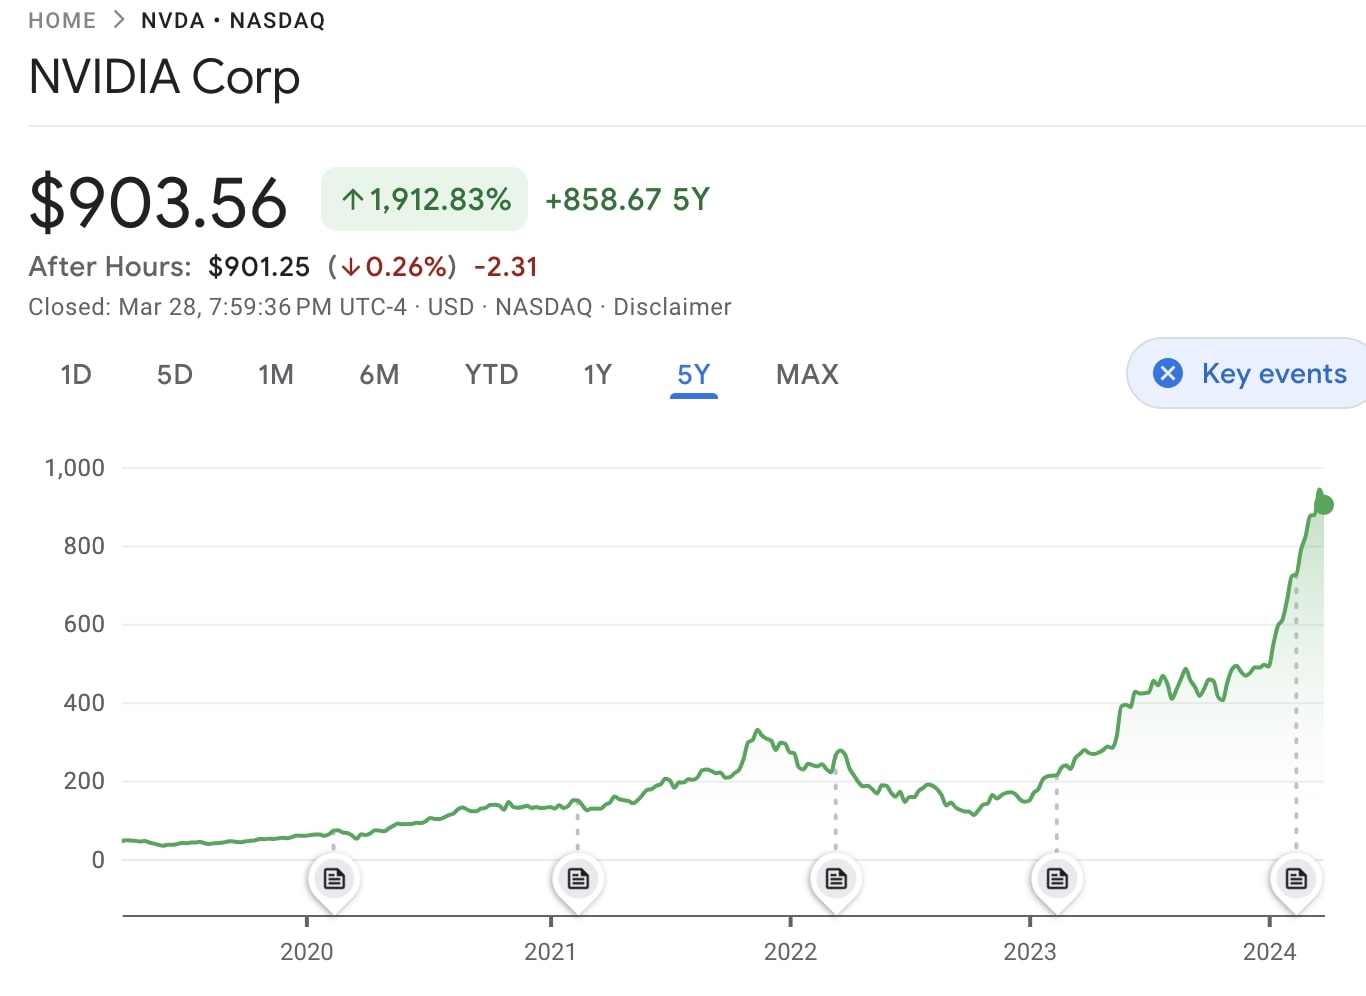
Task: Select the MAX time range
Action: 807,374
